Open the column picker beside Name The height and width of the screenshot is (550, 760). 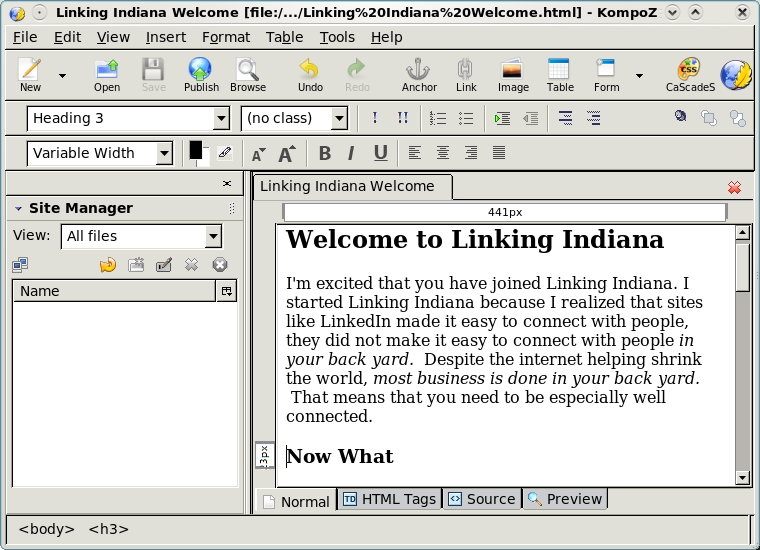coord(226,291)
